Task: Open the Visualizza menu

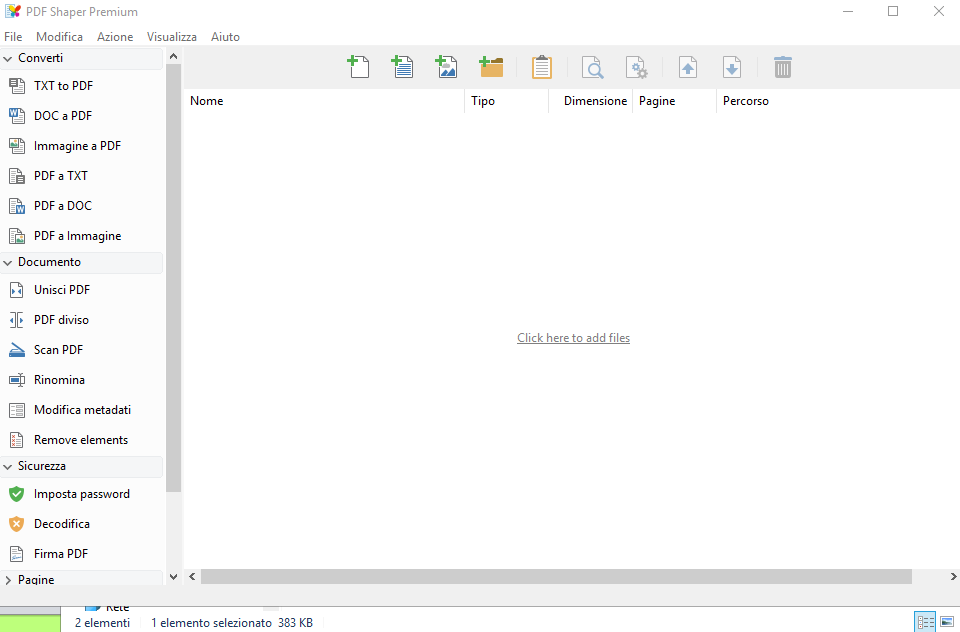Action: 172,37
